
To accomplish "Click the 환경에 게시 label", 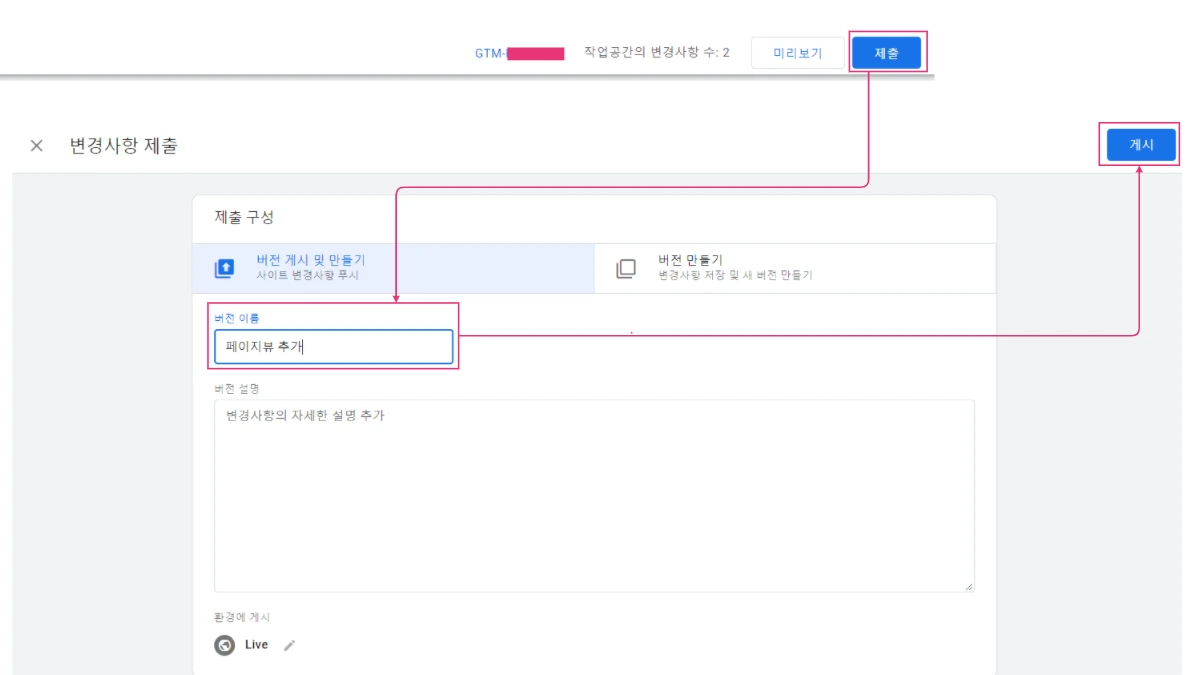I will pyautogui.click(x=242, y=617).
